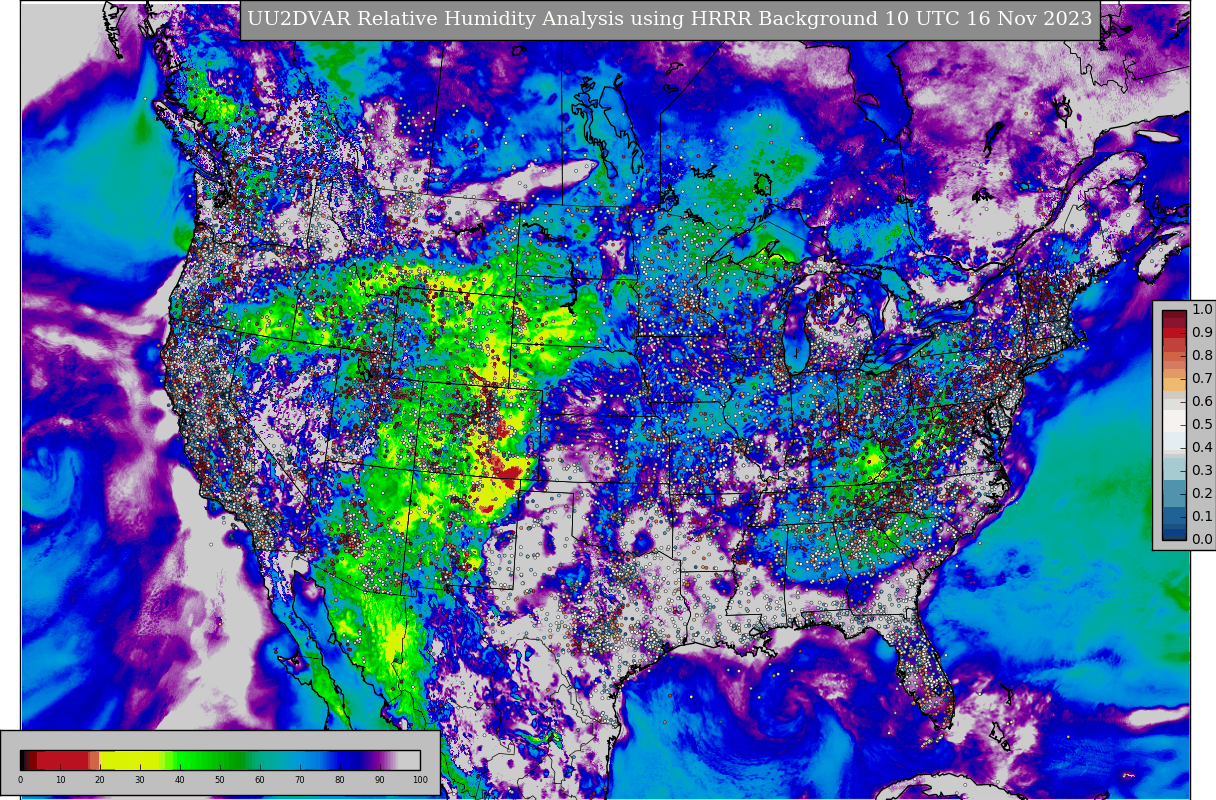Click the '50' tick label on the humidity scale

point(220,780)
